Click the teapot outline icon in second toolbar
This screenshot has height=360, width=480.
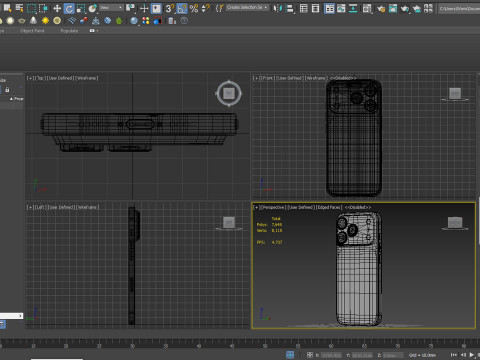click(22, 21)
